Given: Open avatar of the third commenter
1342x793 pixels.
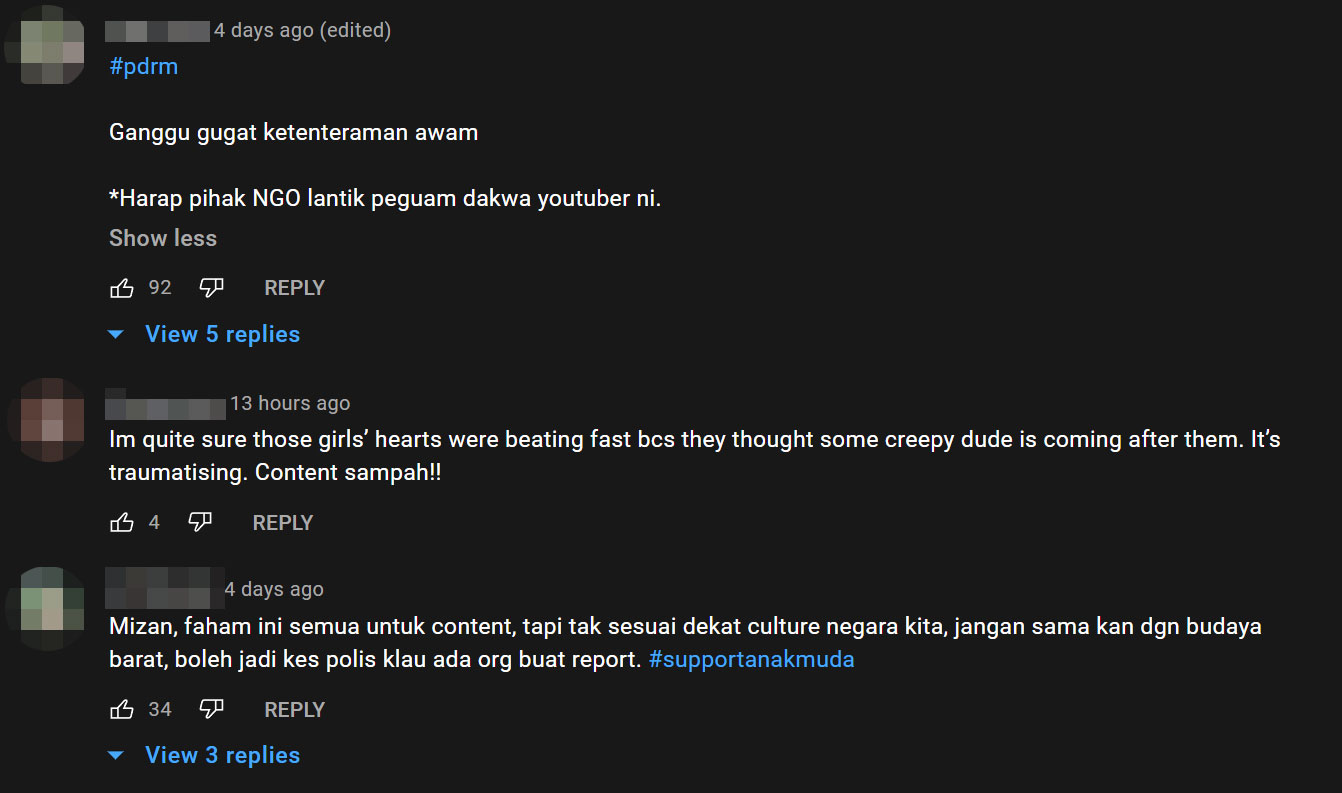Looking at the screenshot, I should (x=45, y=608).
